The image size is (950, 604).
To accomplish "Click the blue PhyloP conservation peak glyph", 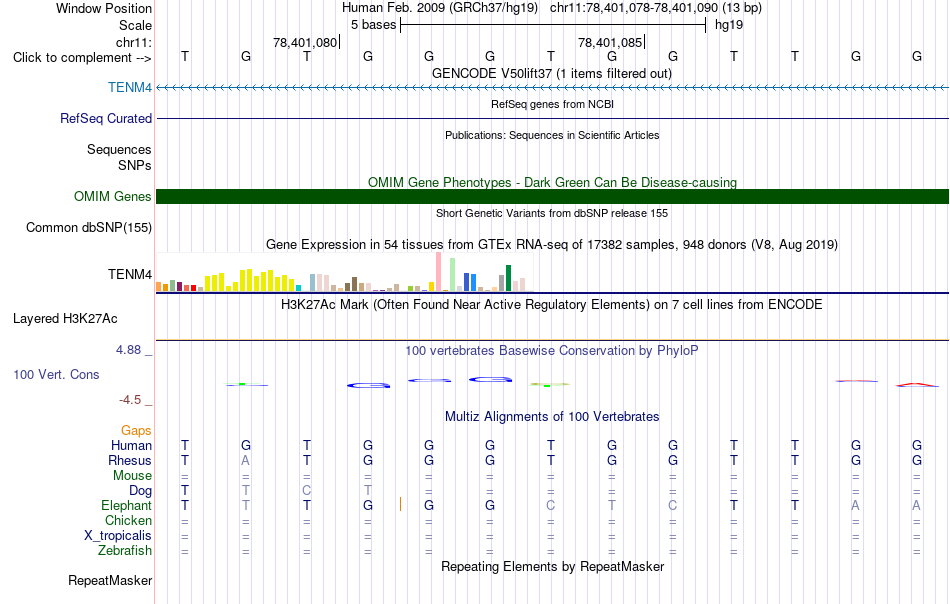I will pyautogui.click(x=490, y=379).
